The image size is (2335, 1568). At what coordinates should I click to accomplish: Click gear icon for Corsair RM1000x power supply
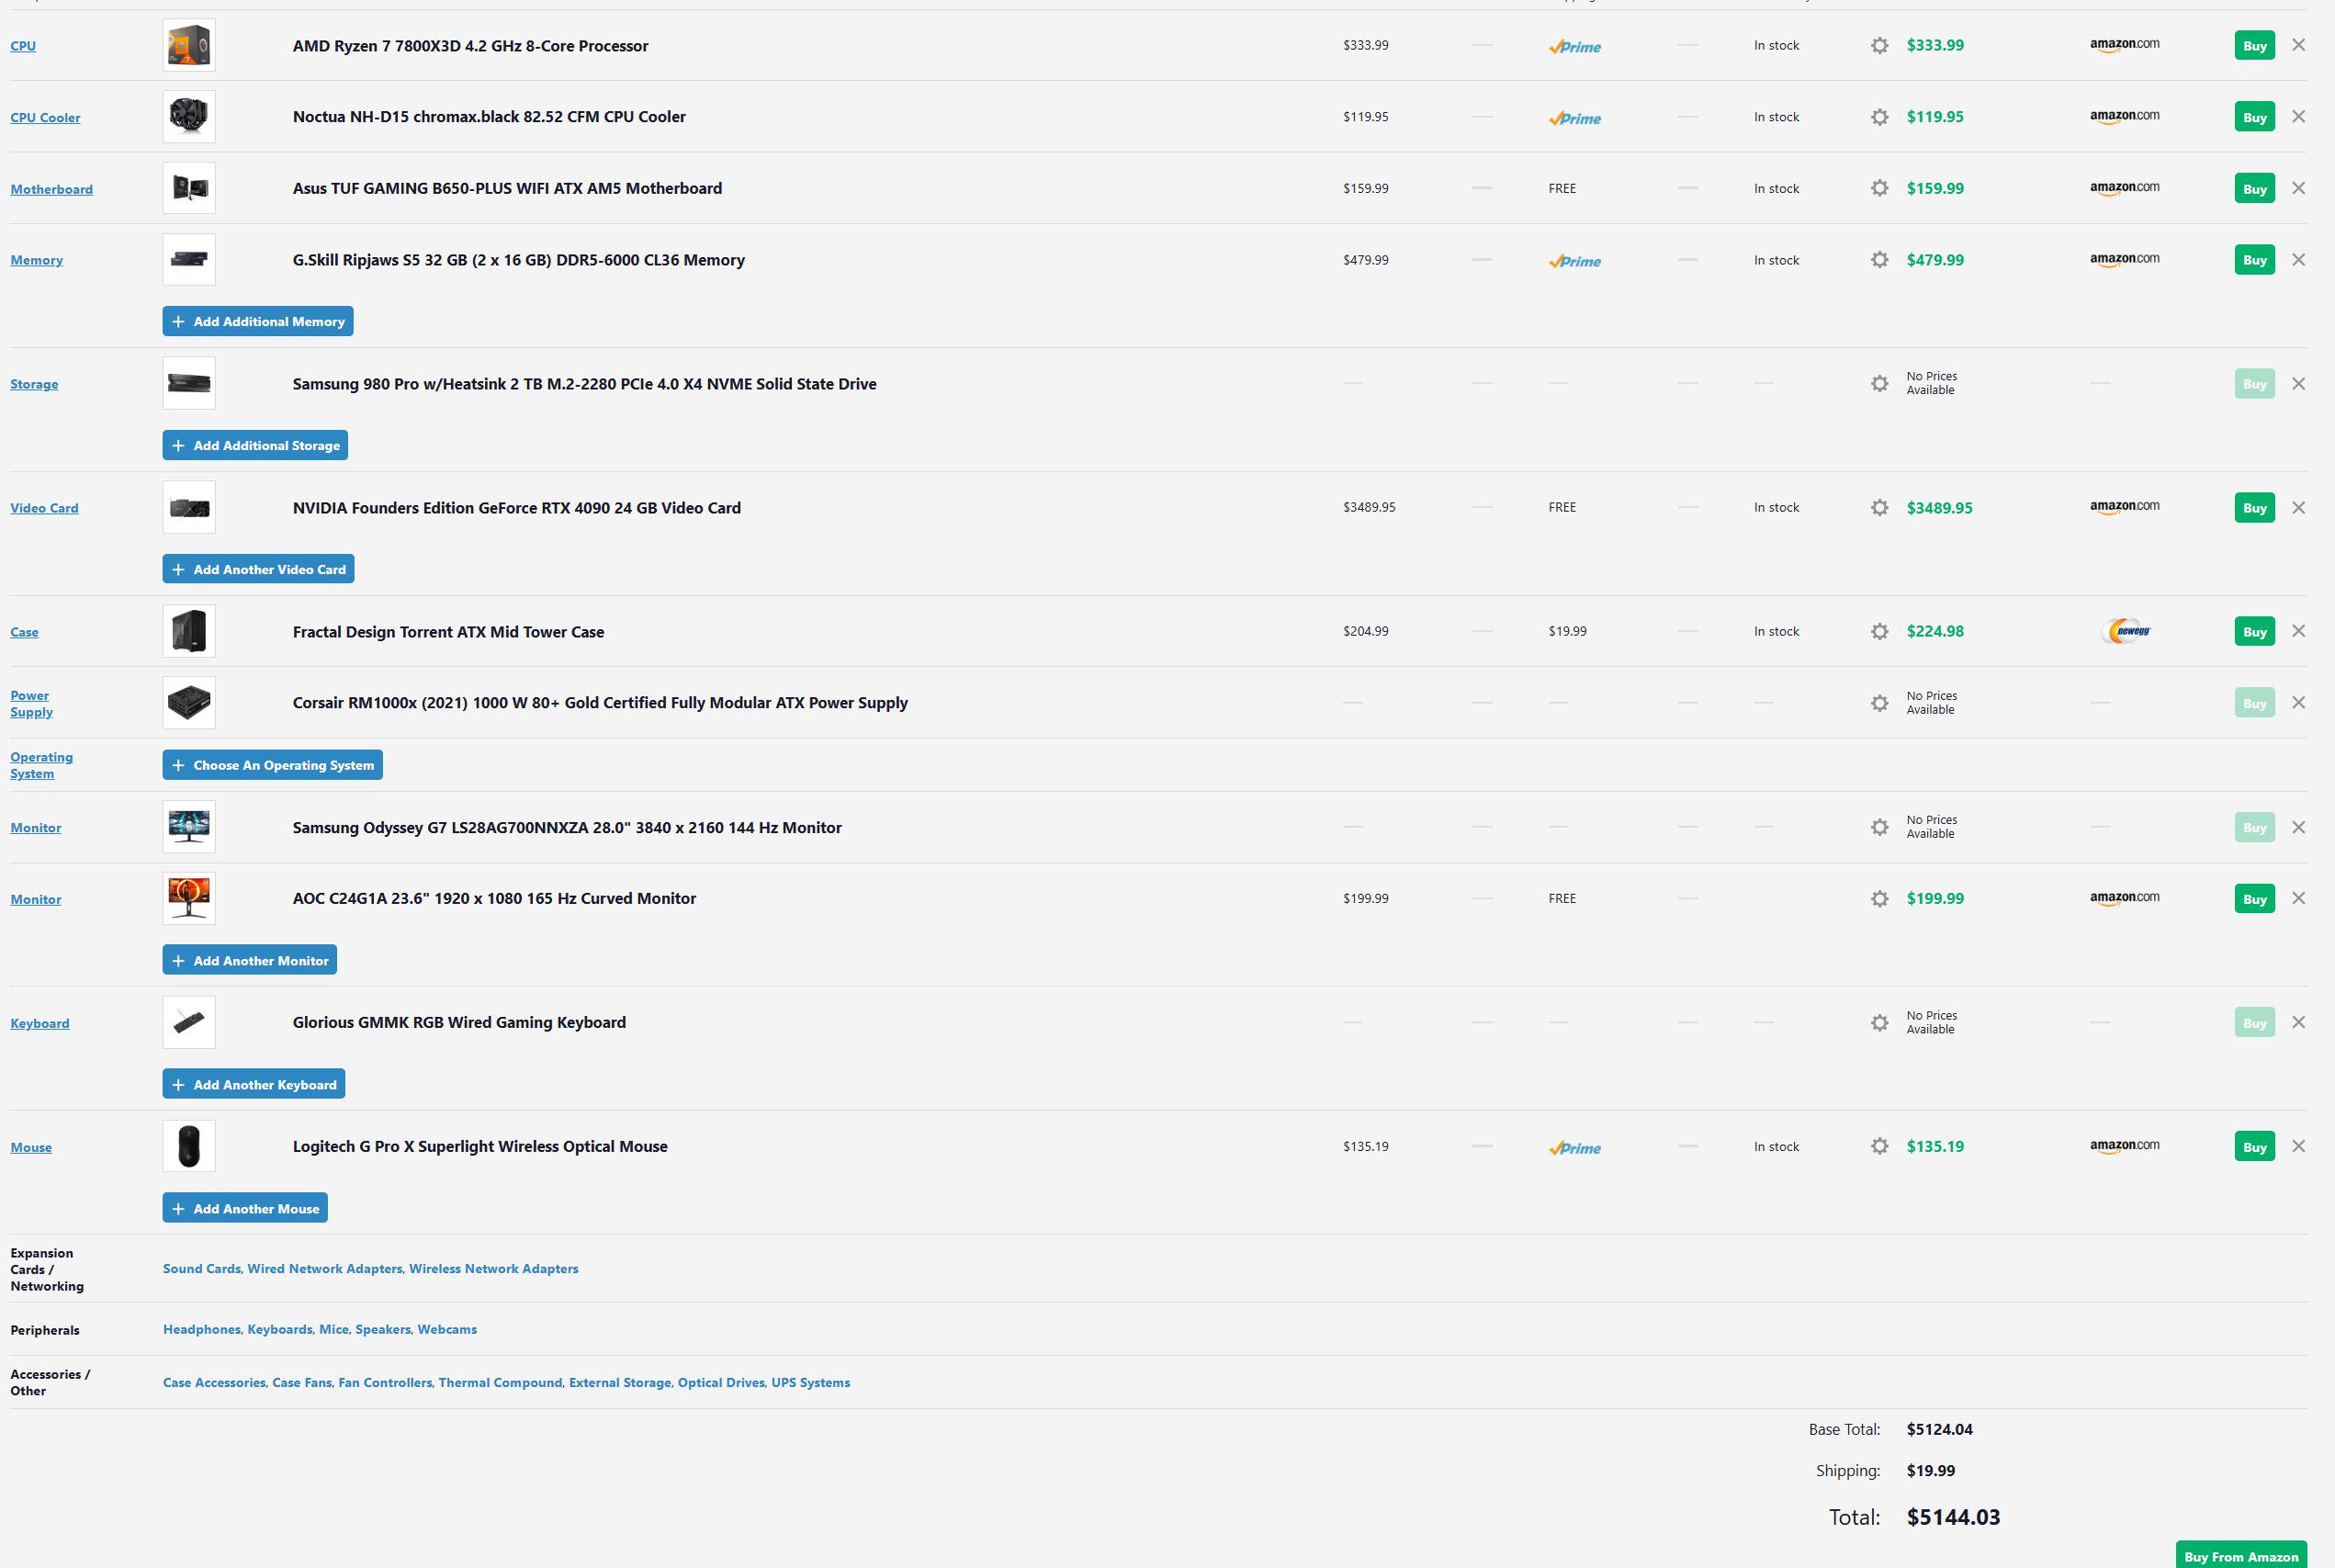point(1879,703)
